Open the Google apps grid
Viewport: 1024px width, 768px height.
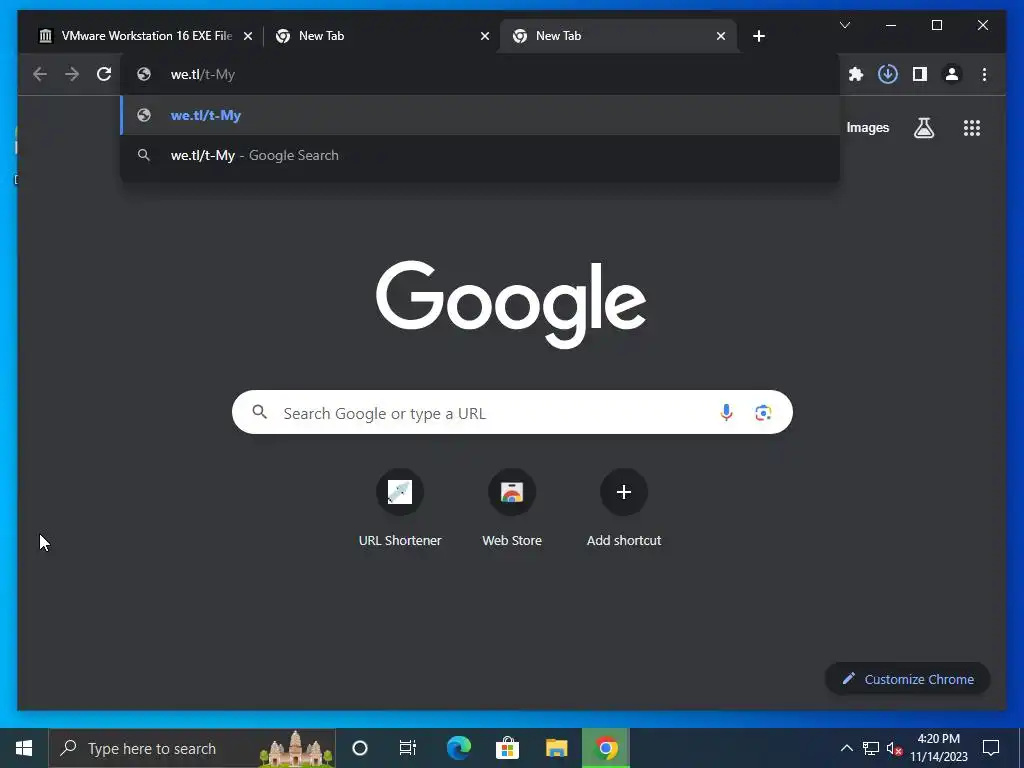[972, 128]
